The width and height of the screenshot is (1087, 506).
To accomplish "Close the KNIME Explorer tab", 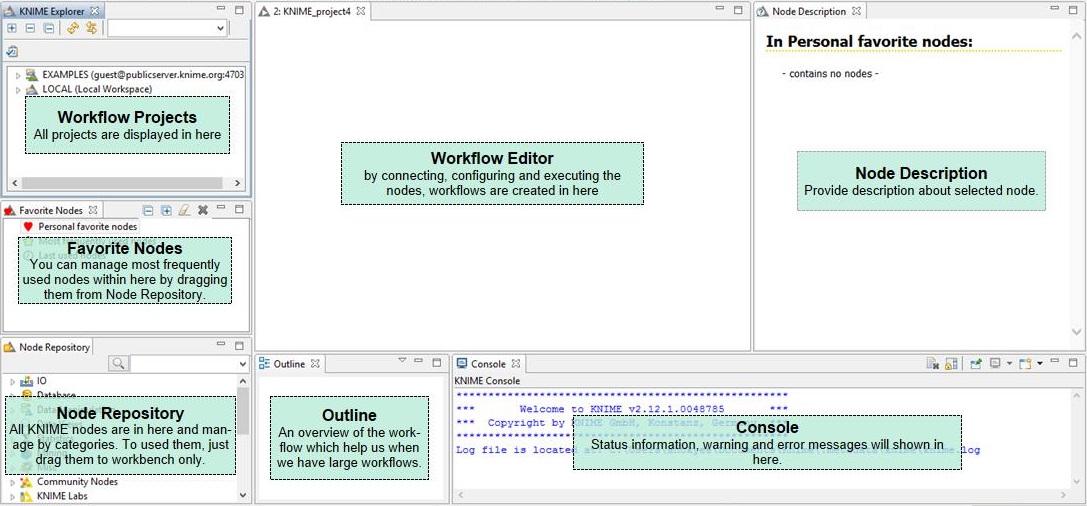I will coord(94,10).
